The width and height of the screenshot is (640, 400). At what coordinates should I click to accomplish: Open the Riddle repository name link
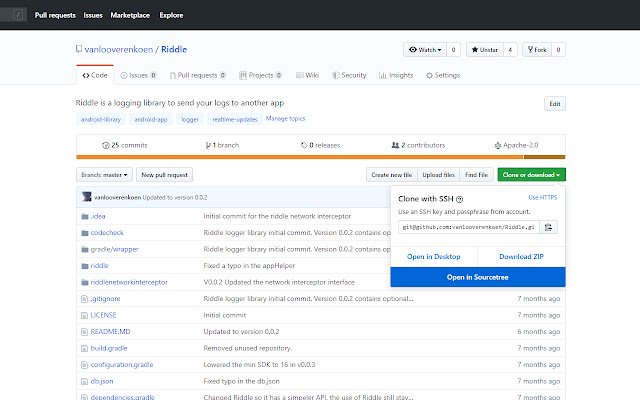pyautogui.click(x=174, y=49)
